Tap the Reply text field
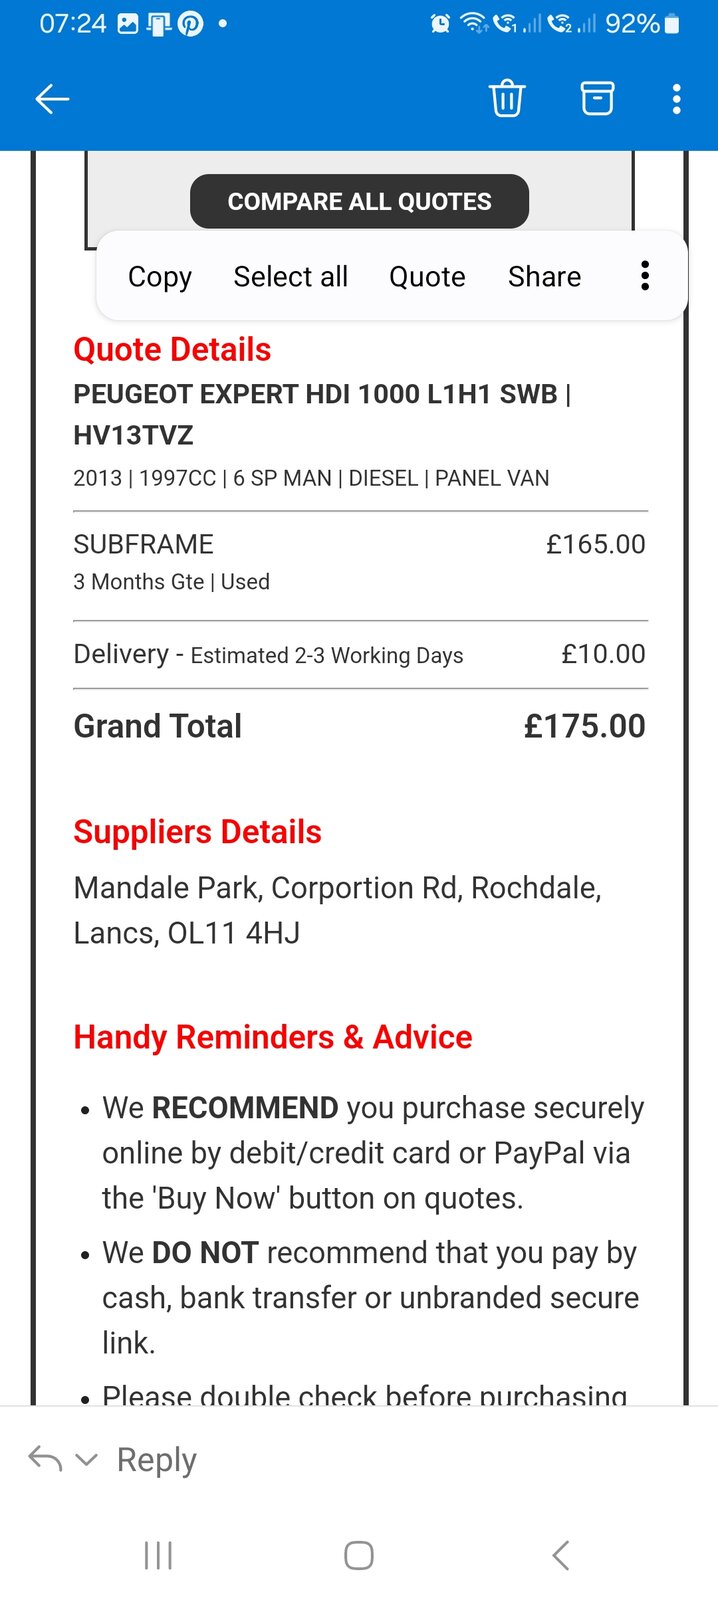Viewport: 718px width, 1600px height. click(x=157, y=1460)
